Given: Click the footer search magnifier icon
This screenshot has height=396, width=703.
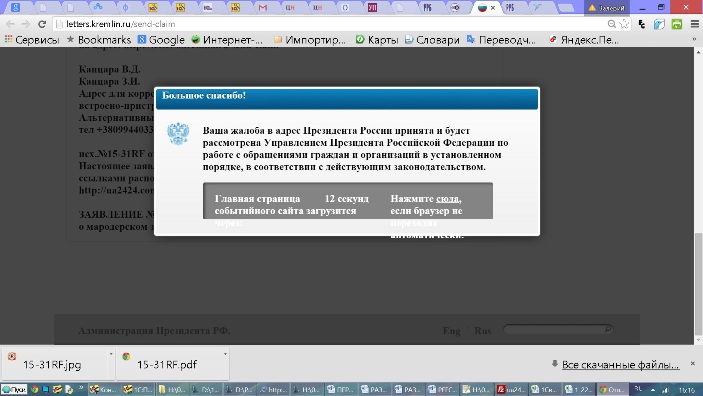Looking at the screenshot, I should (x=608, y=329).
